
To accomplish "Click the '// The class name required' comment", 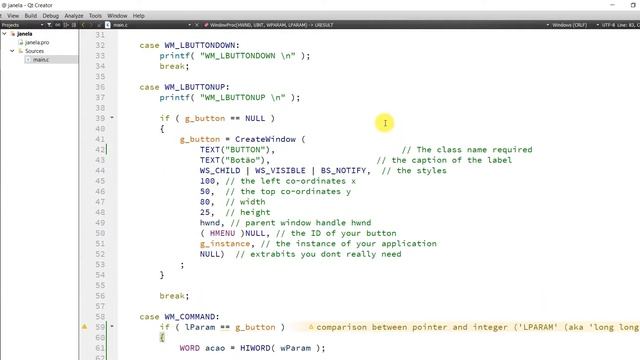I will pyautogui.click(x=467, y=150).
